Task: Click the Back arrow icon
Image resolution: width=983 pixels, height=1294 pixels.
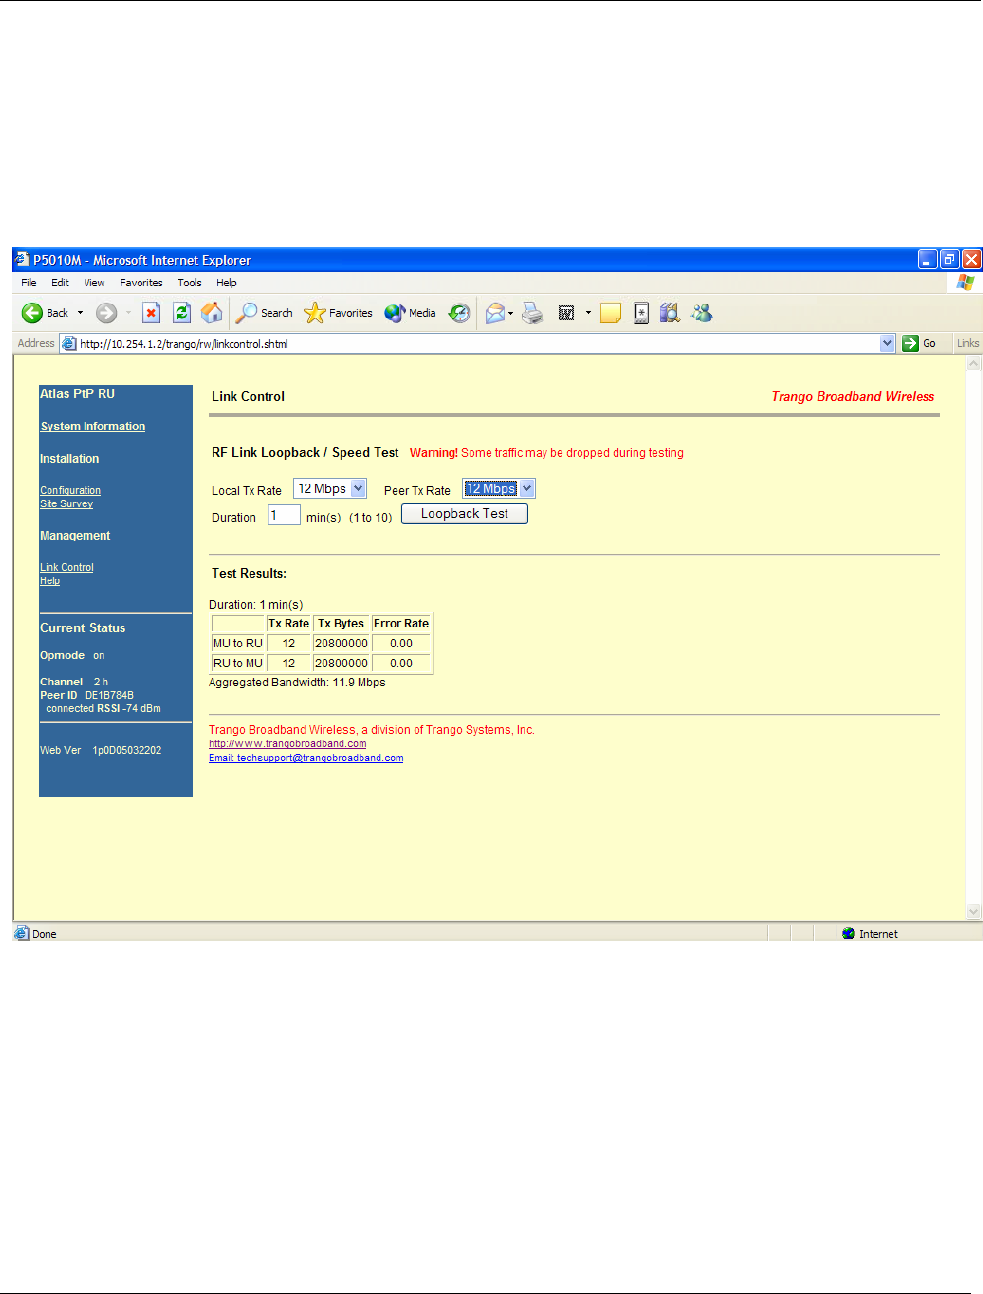Action: click(x=32, y=313)
